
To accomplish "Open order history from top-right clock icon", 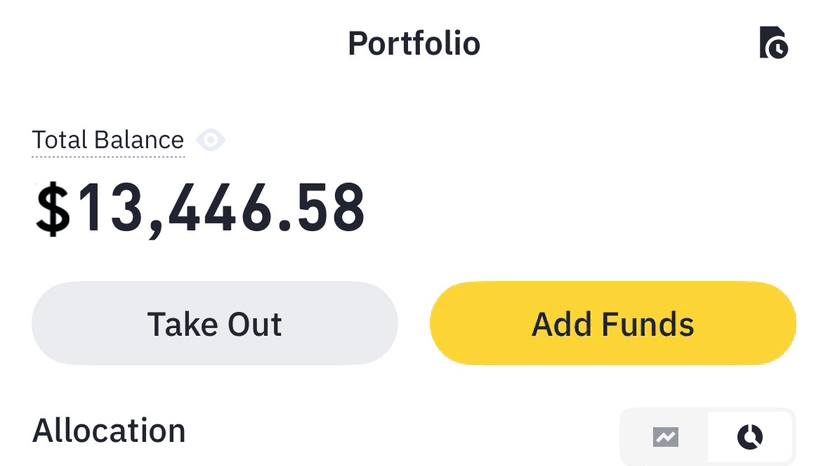I will point(773,44).
